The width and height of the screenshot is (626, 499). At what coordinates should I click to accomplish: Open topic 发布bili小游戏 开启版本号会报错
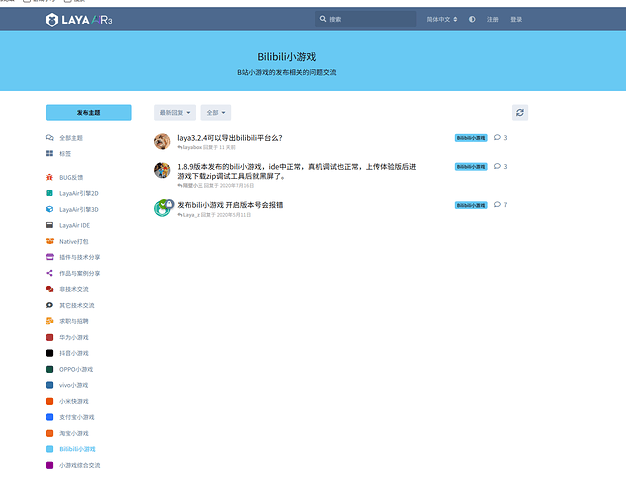click(230, 205)
